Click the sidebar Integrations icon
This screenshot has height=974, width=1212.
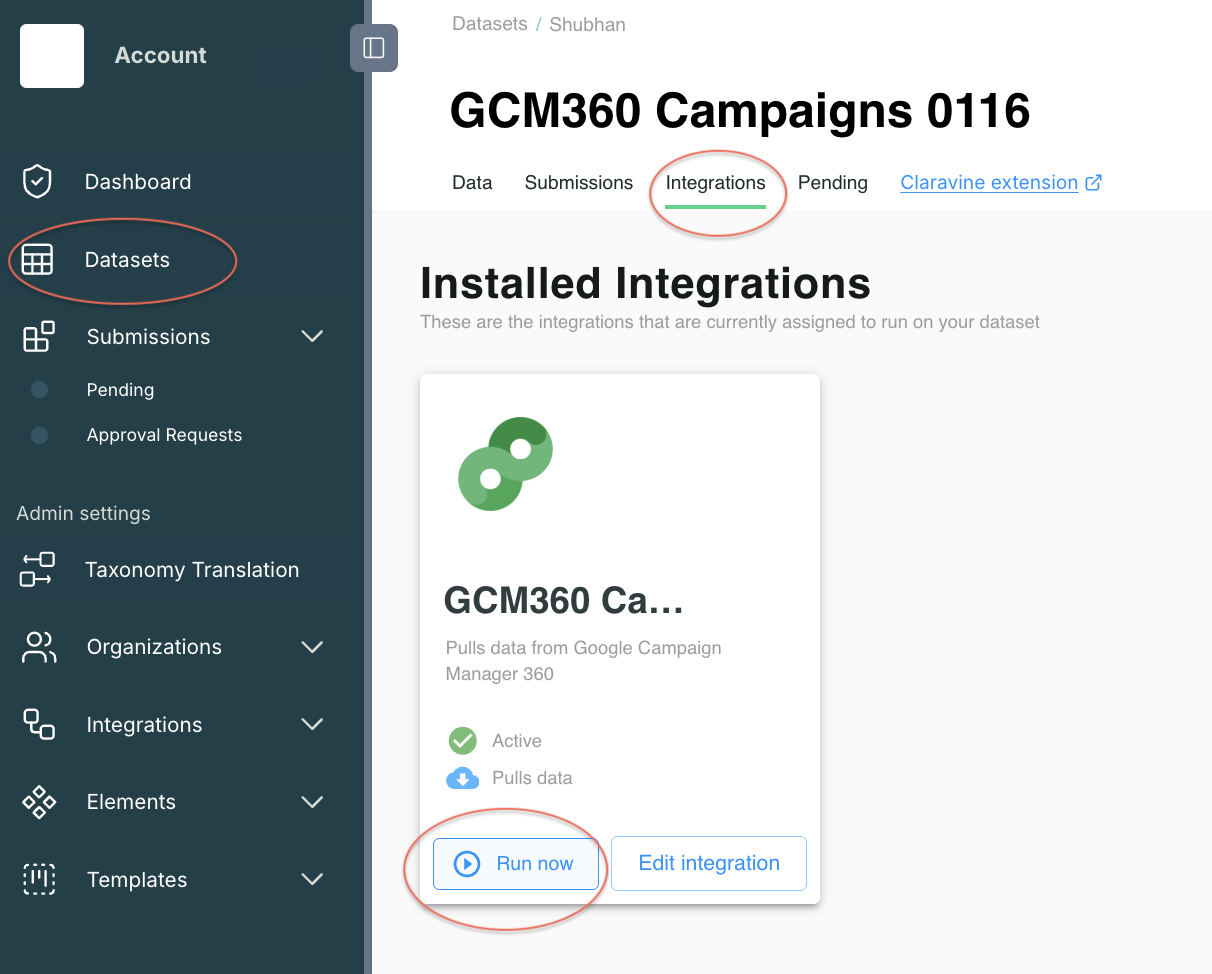click(38, 724)
